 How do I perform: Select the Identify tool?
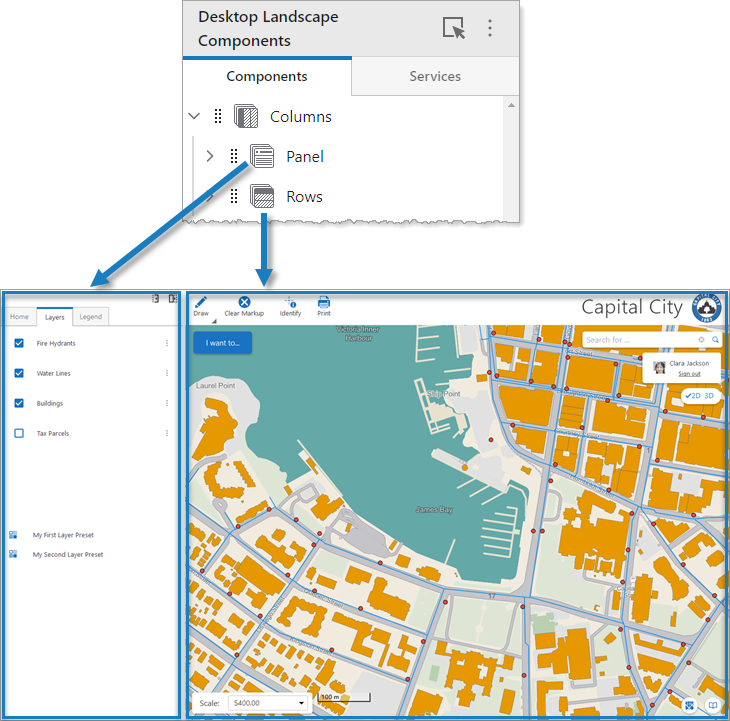tap(290, 302)
